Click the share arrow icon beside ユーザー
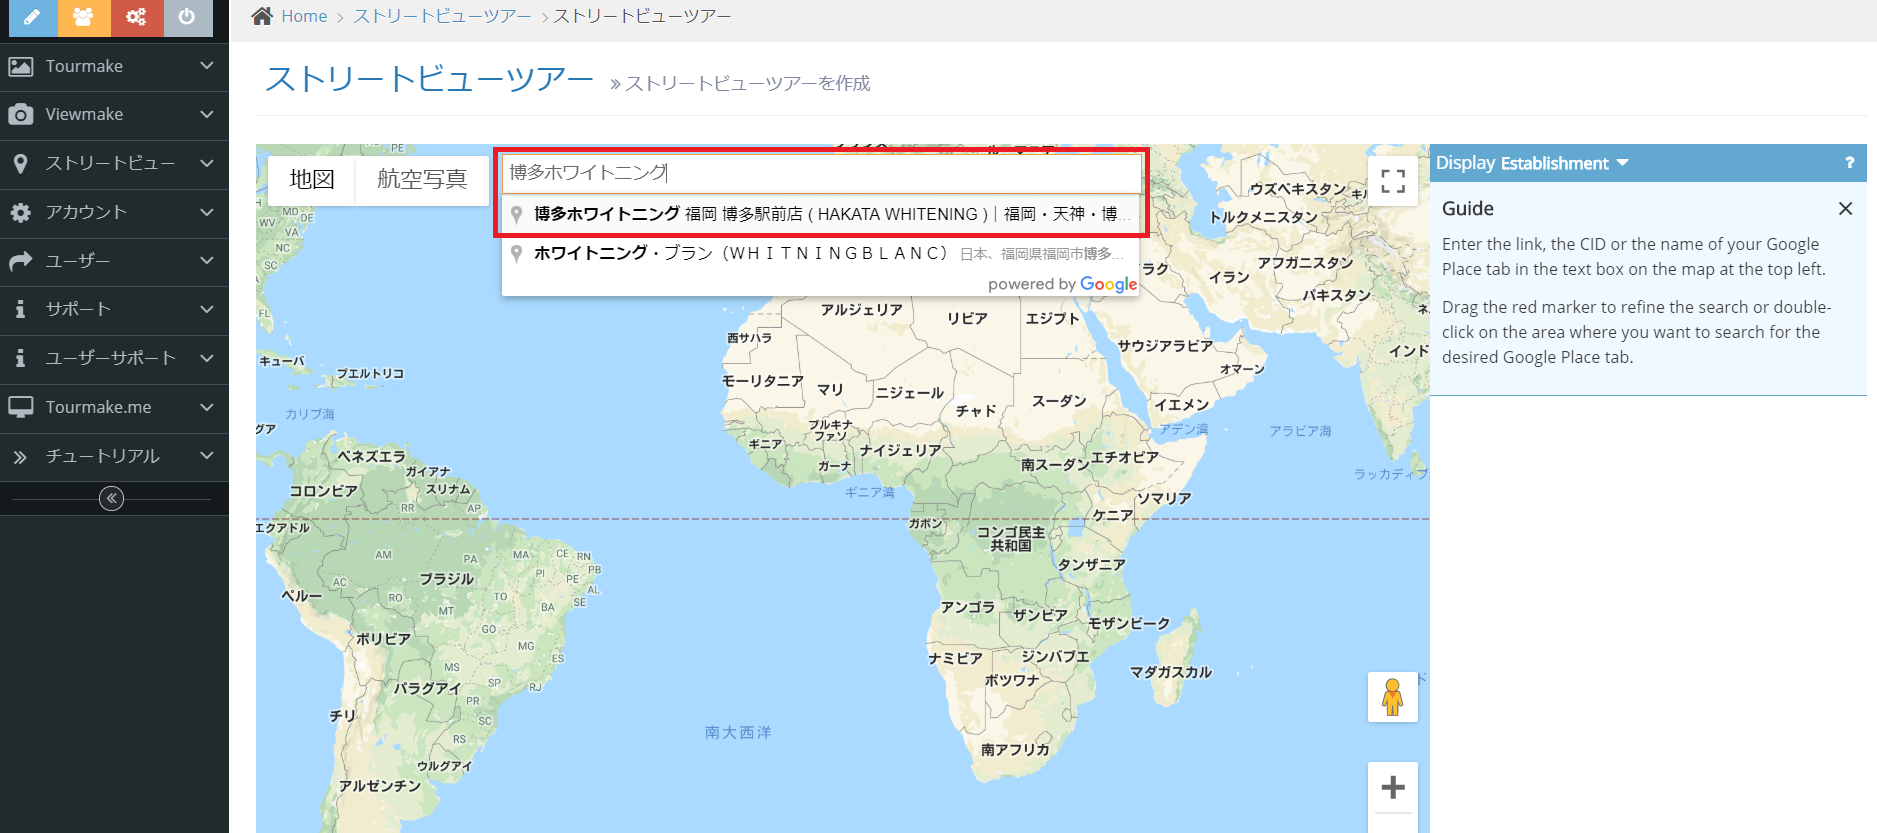1877x833 pixels. click(20, 261)
